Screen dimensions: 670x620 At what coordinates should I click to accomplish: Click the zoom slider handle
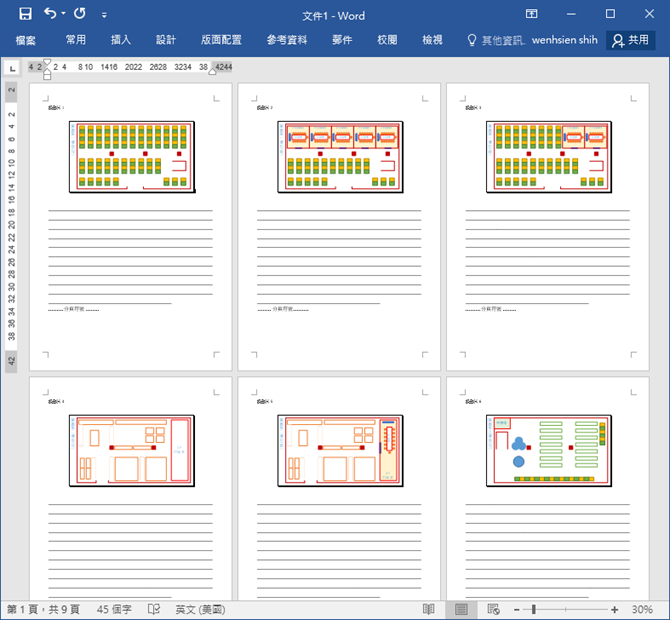pos(533,610)
